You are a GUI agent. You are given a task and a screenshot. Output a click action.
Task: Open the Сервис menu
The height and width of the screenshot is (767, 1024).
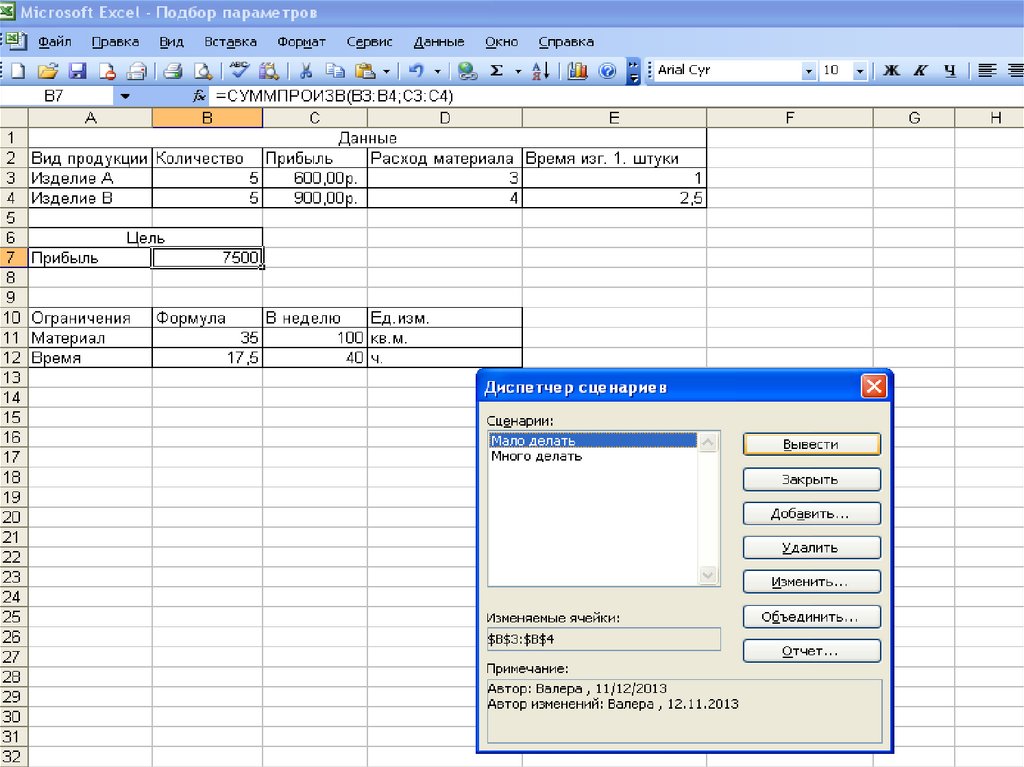tap(369, 42)
